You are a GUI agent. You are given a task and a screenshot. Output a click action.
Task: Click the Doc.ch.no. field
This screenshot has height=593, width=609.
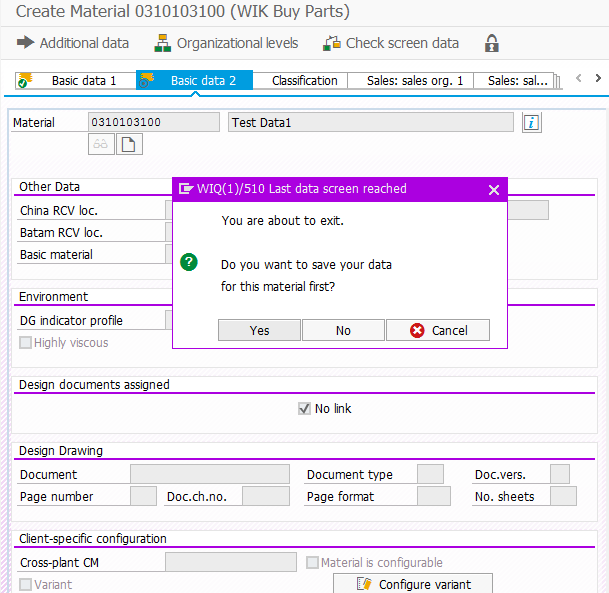266,496
